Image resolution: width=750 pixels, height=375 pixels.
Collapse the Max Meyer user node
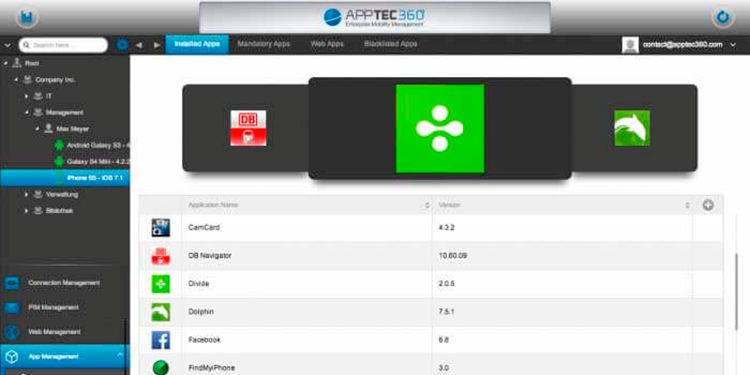coord(37,129)
